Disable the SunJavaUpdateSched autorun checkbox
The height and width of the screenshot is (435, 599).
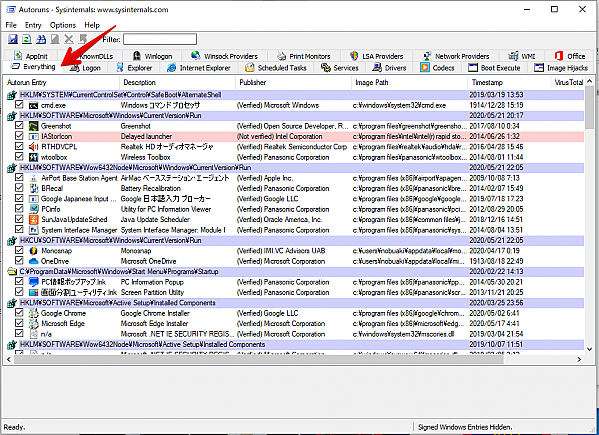click(19, 219)
